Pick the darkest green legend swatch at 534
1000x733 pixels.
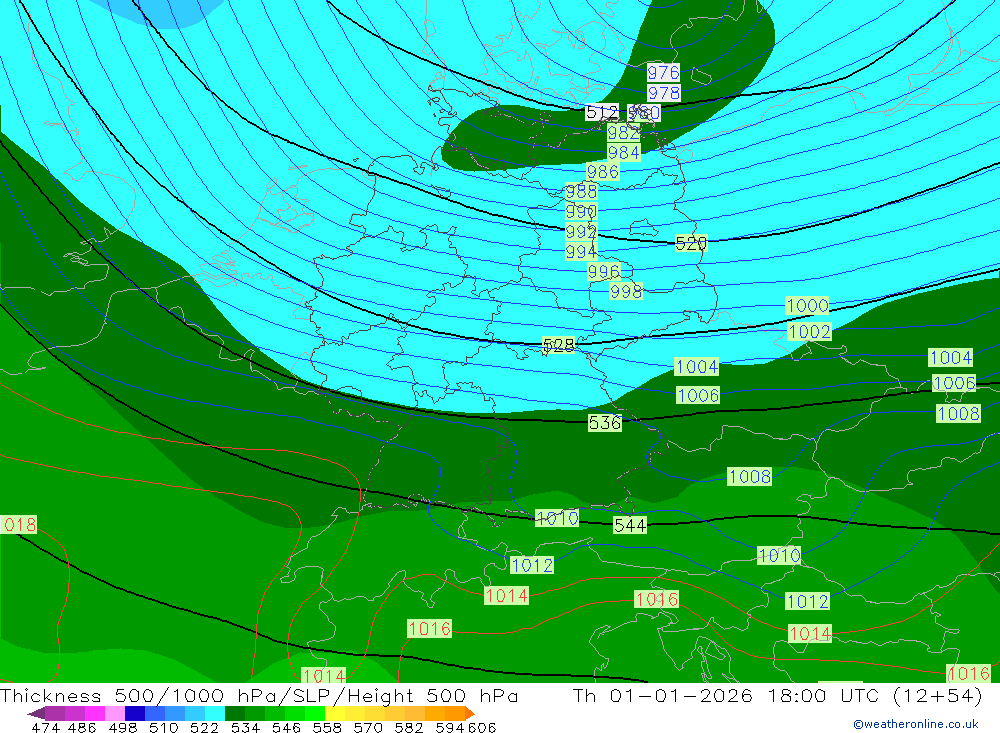[235, 713]
